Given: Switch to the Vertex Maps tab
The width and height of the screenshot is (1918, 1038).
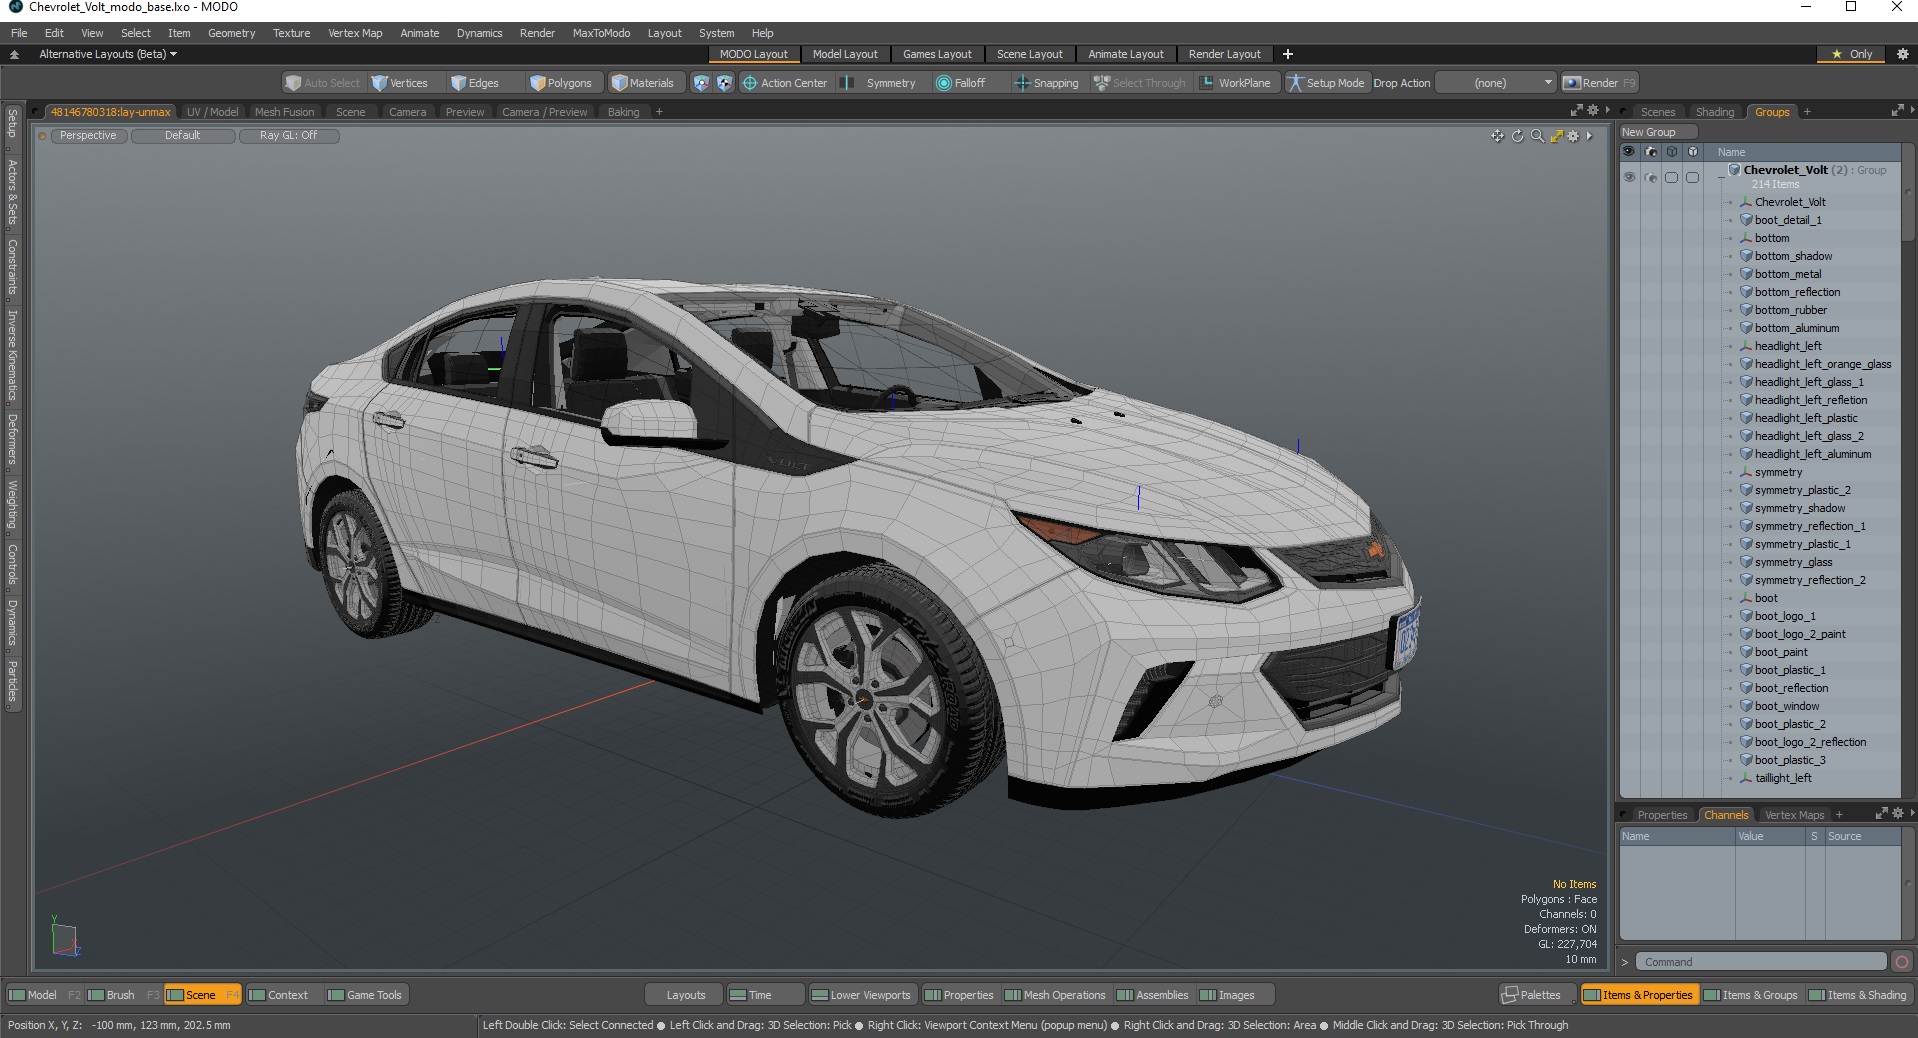Looking at the screenshot, I should pyautogui.click(x=1794, y=815).
